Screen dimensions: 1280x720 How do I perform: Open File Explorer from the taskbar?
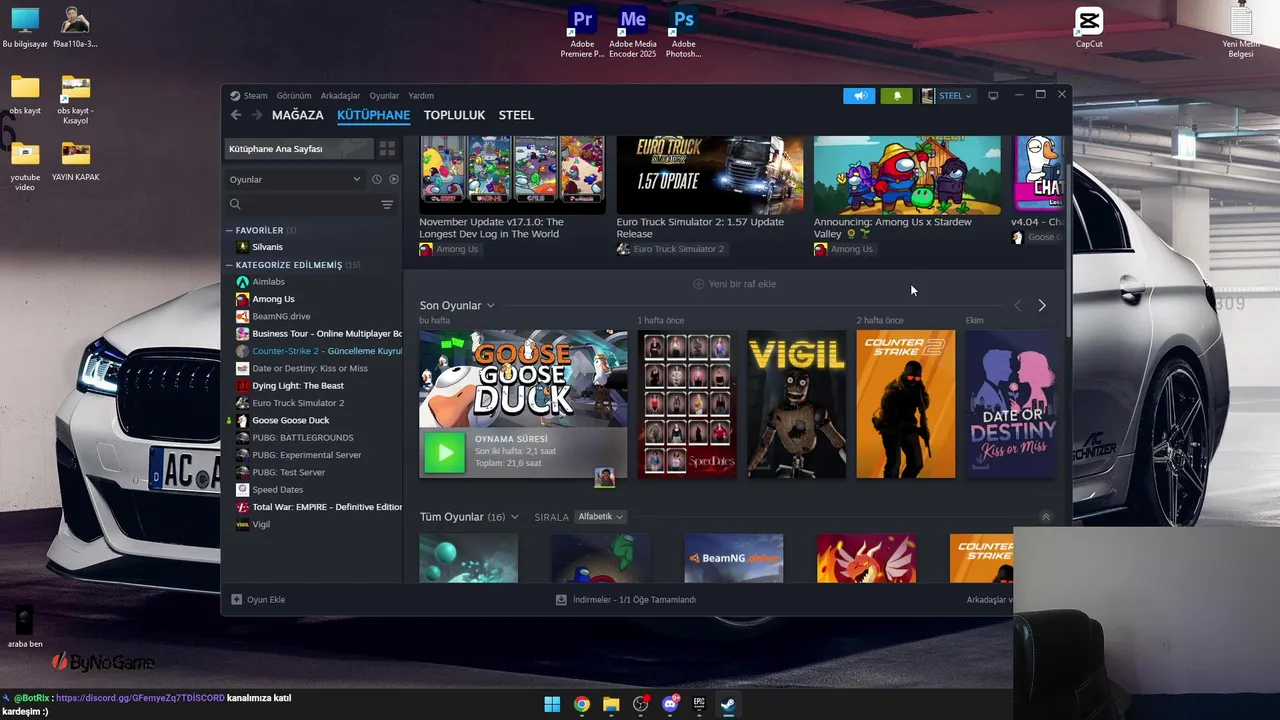coord(611,704)
